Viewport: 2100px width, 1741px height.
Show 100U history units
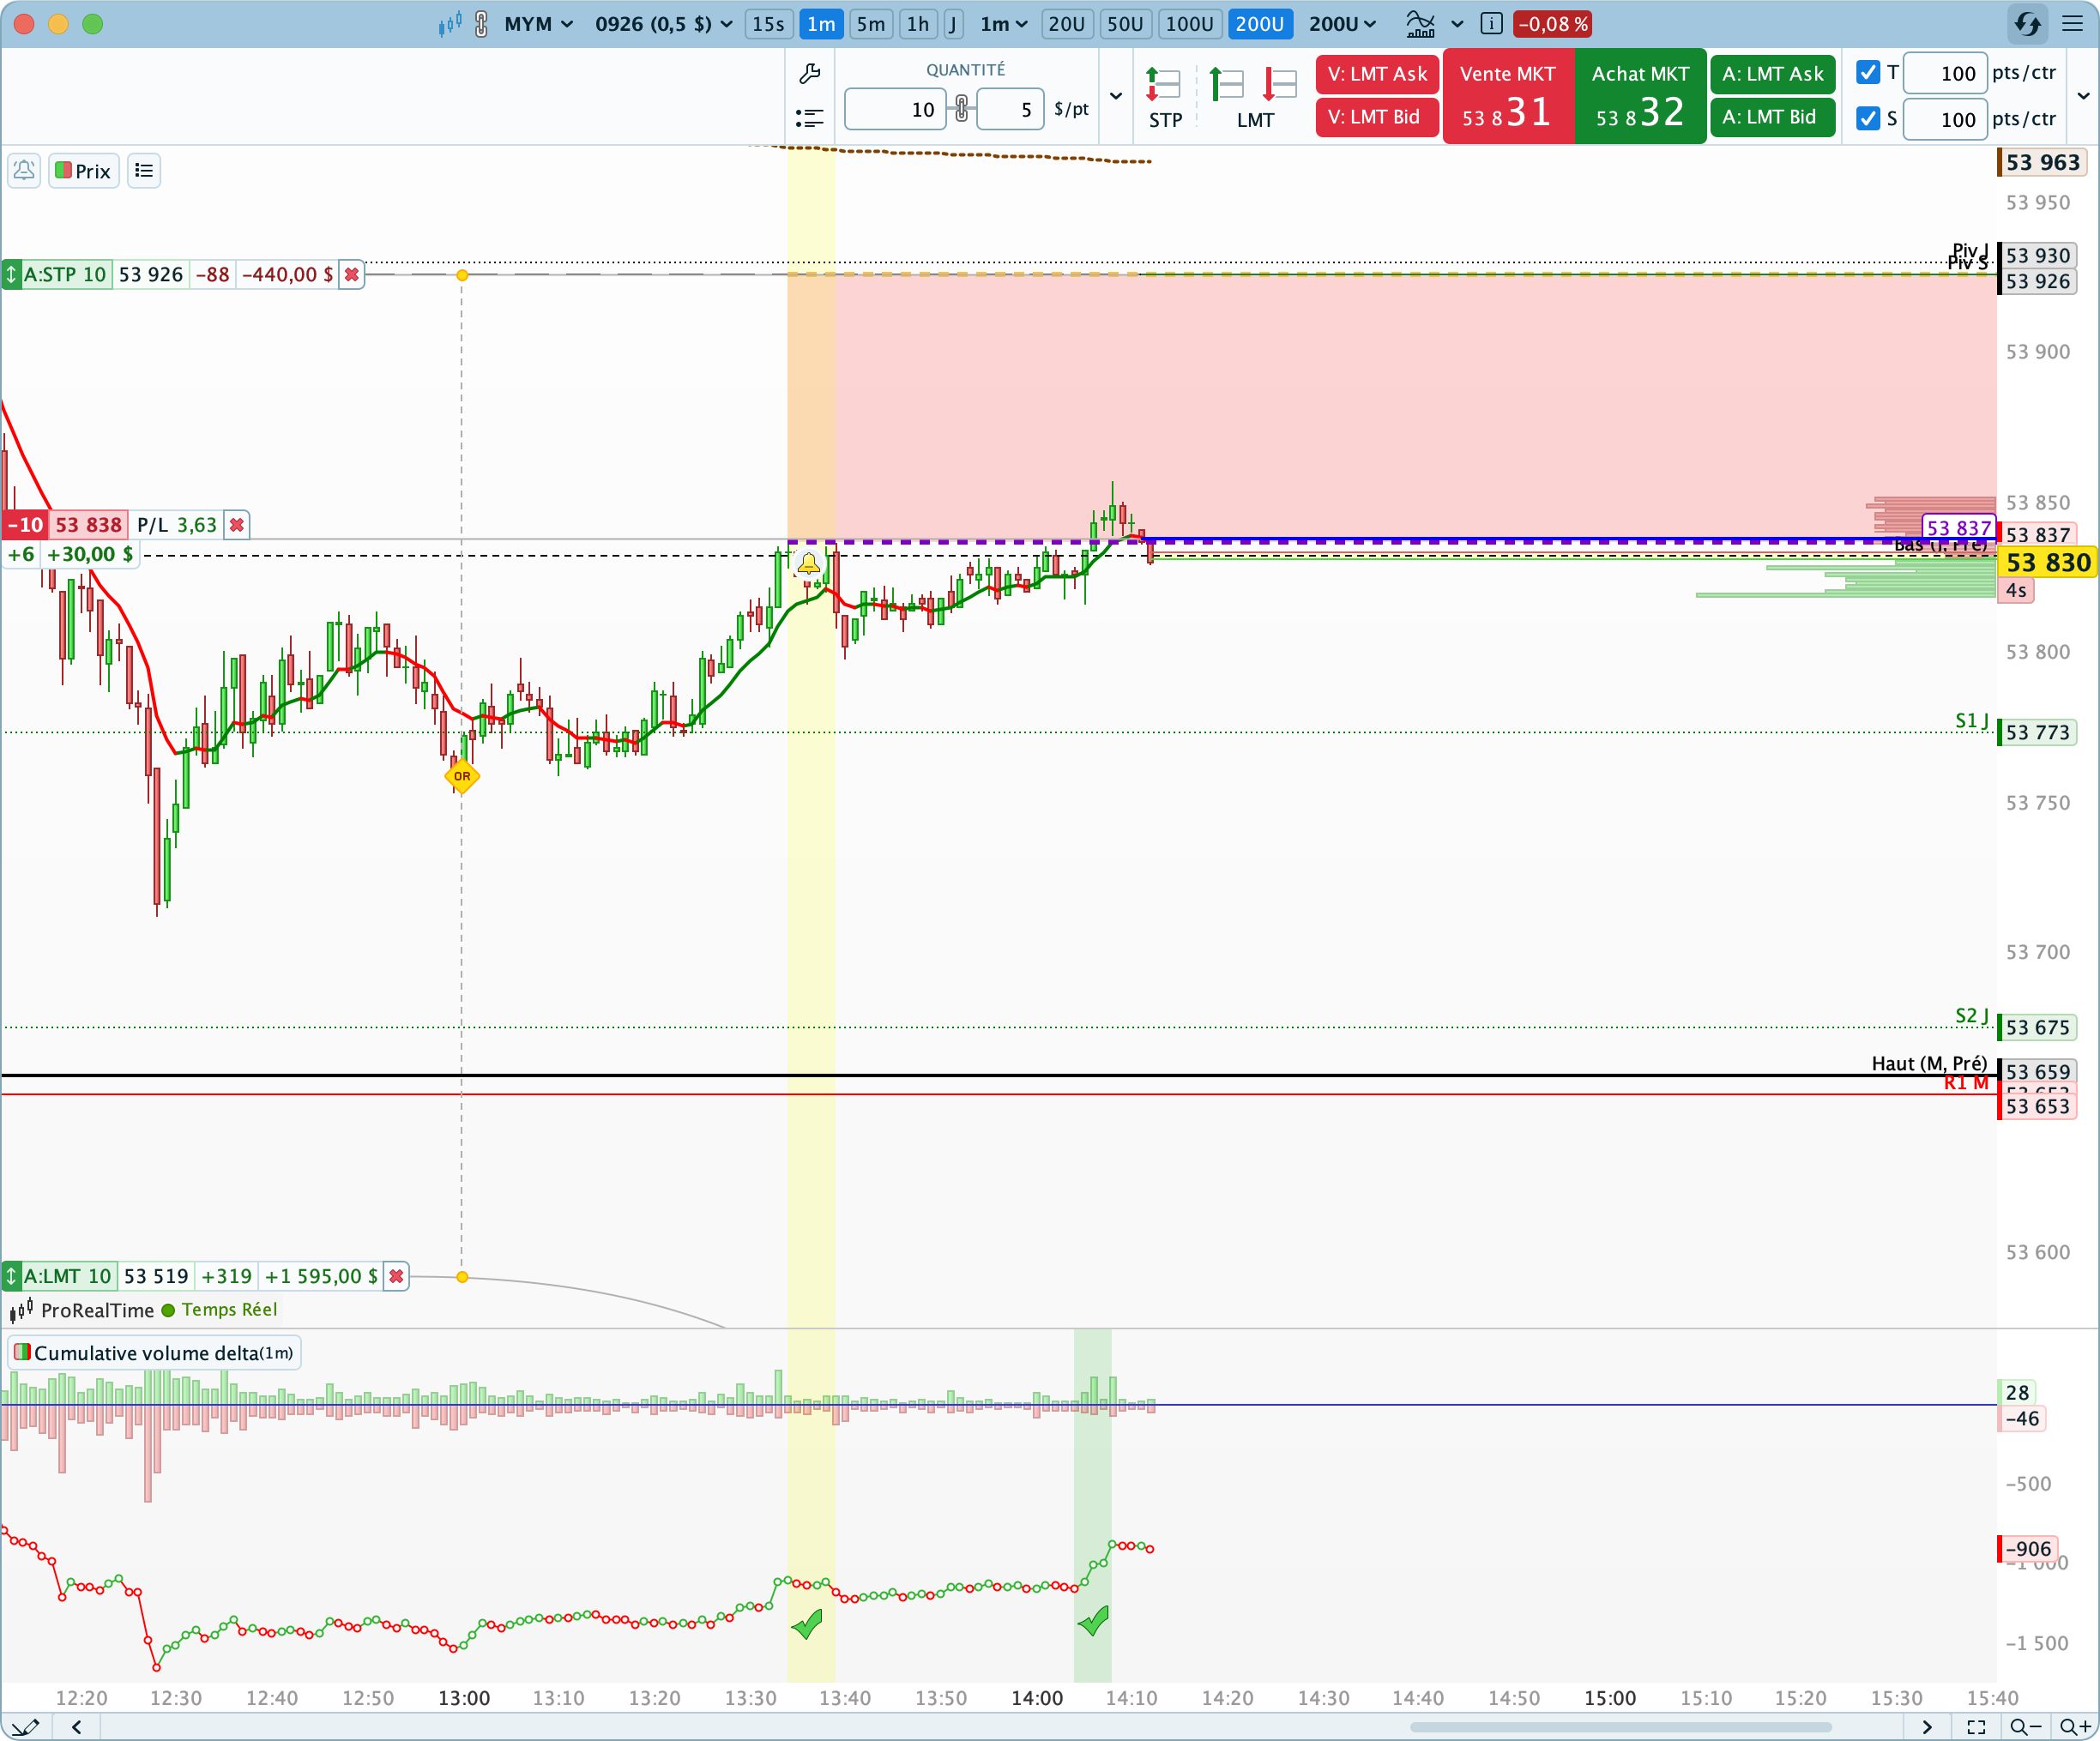click(1190, 24)
